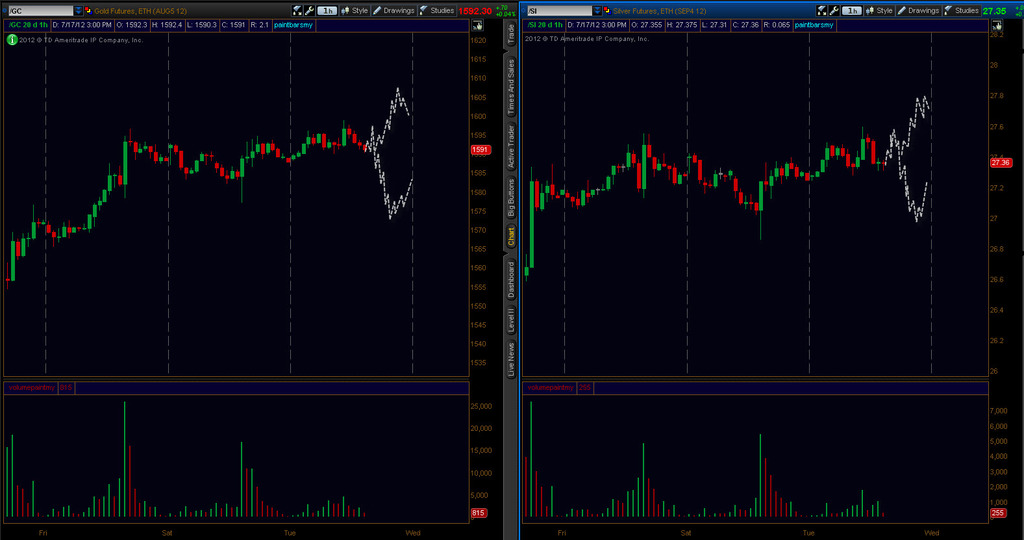Select the Chart side tab
The width and height of the screenshot is (1024, 540).
(511, 236)
